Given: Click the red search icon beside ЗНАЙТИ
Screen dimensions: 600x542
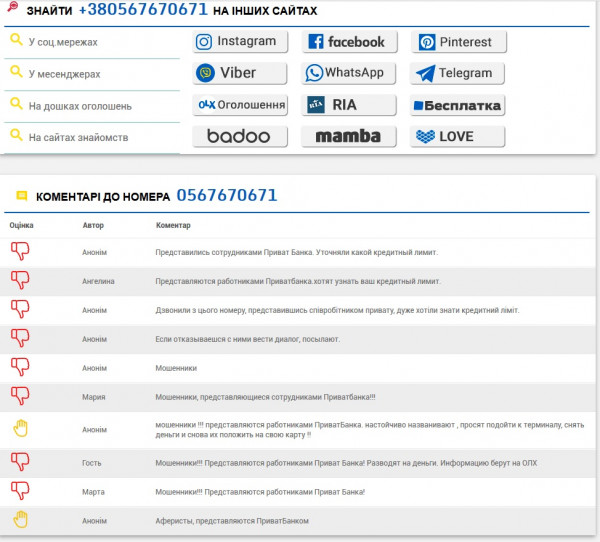Looking at the screenshot, I should coord(13,7).
